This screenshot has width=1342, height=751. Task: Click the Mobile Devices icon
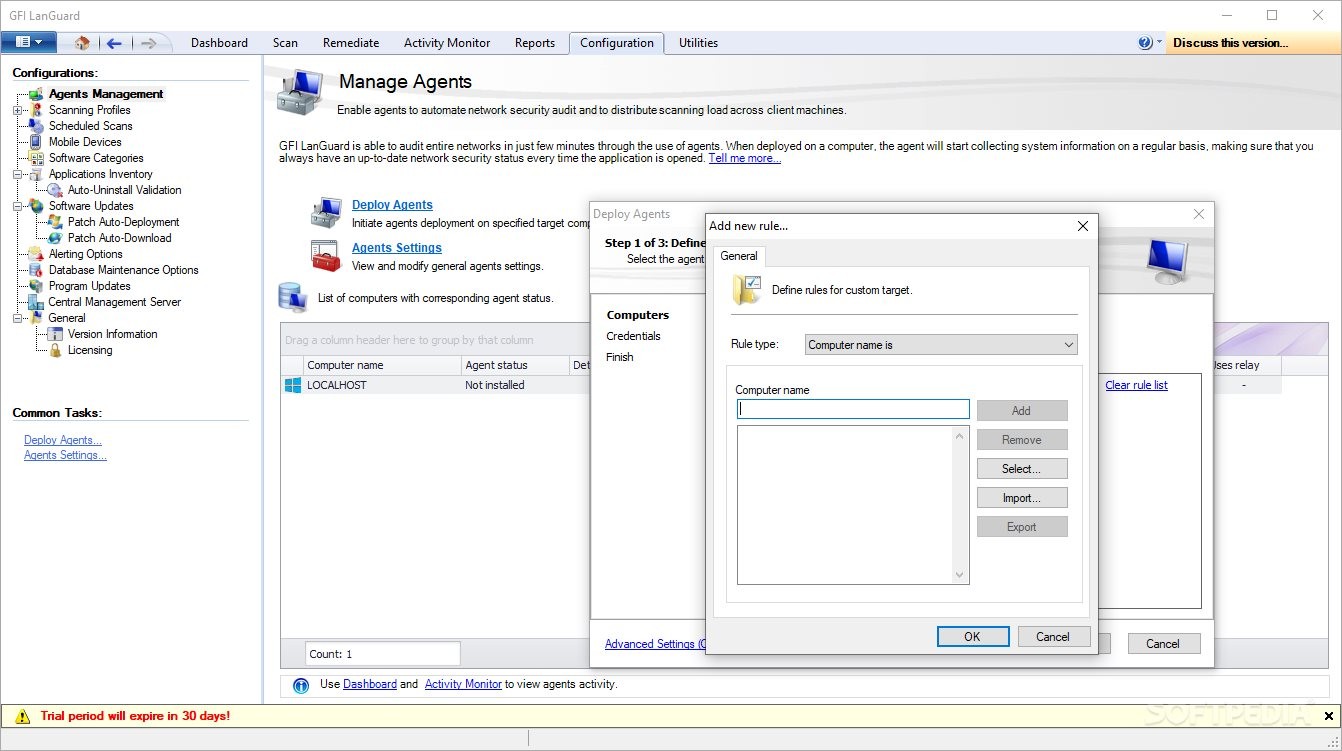(36, 142)
